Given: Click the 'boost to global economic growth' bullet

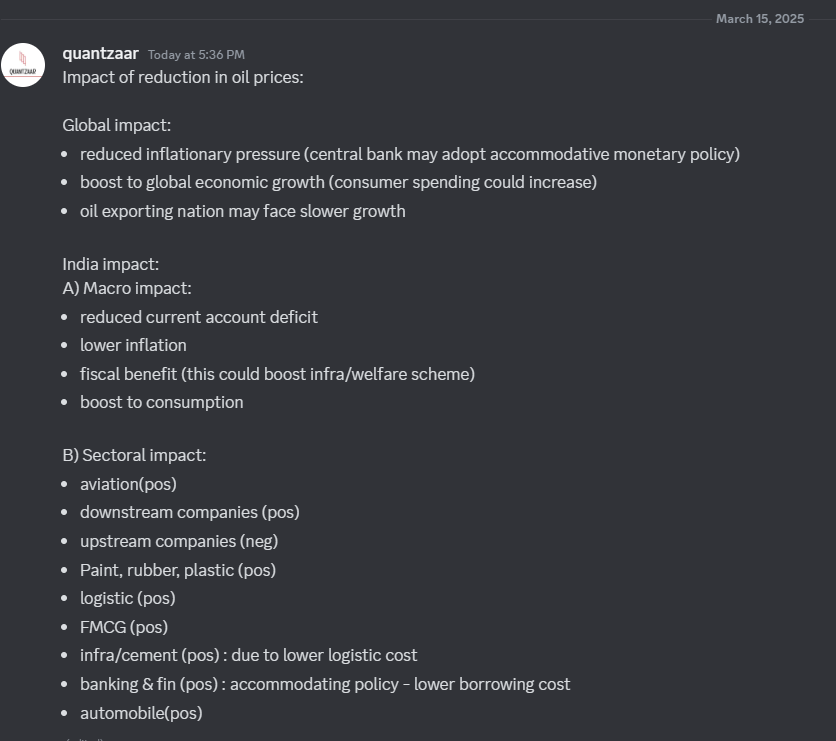Looking at the screenshot, I should click(x=339, y=182).
